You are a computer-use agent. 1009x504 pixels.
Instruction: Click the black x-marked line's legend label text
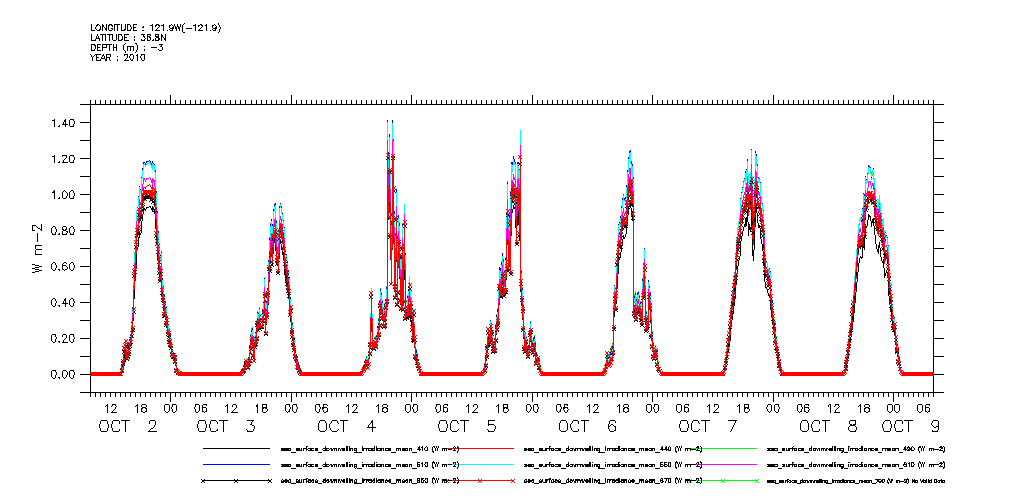coord(370,481)
